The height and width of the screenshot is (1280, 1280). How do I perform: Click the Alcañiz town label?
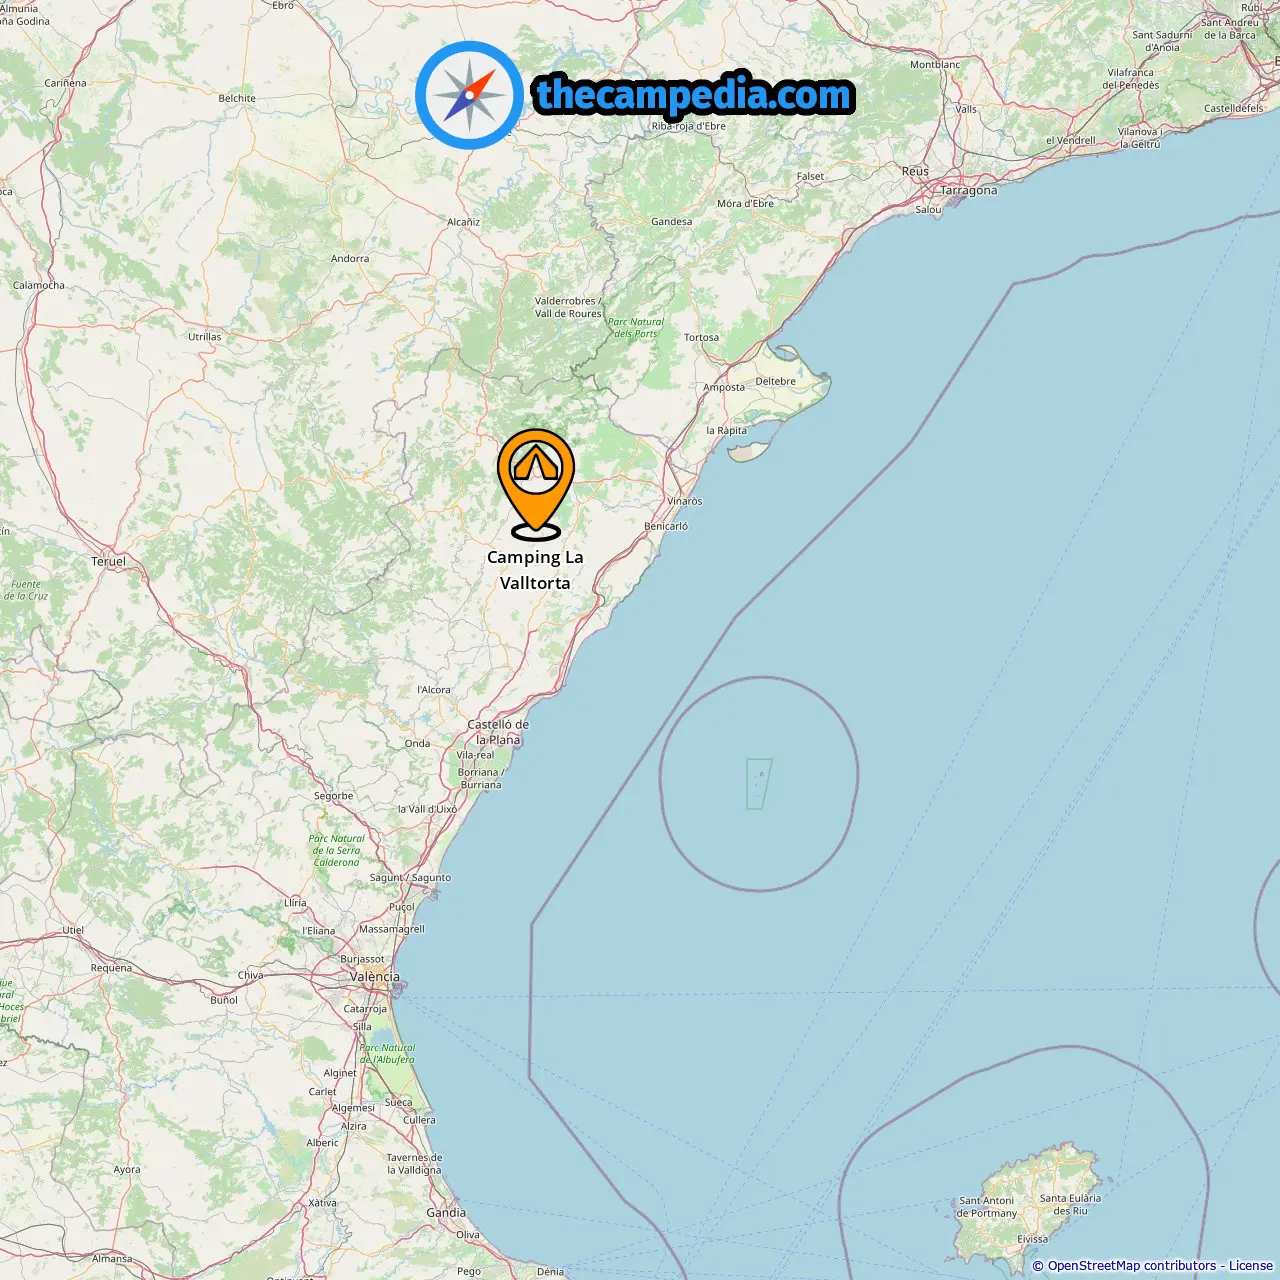coord(464,223)
